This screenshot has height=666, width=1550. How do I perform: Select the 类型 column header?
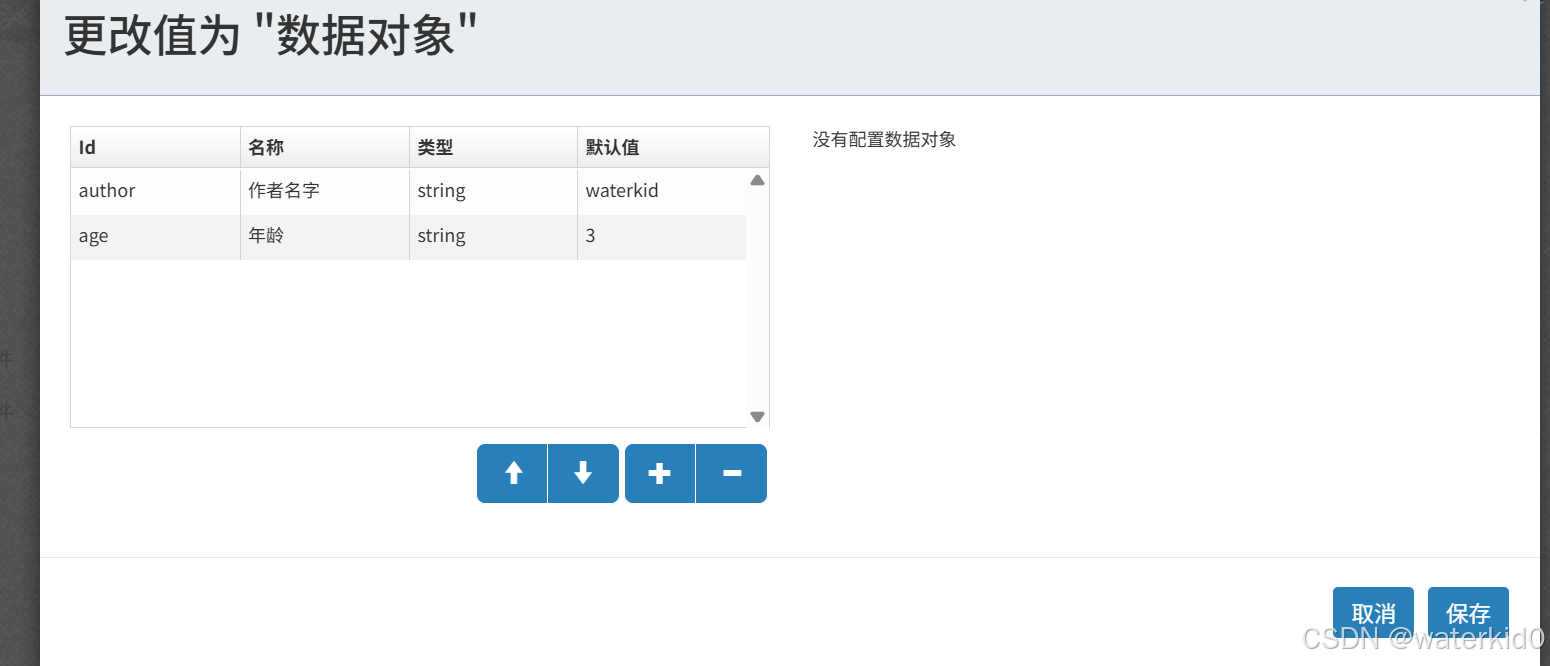coord(493,147)
